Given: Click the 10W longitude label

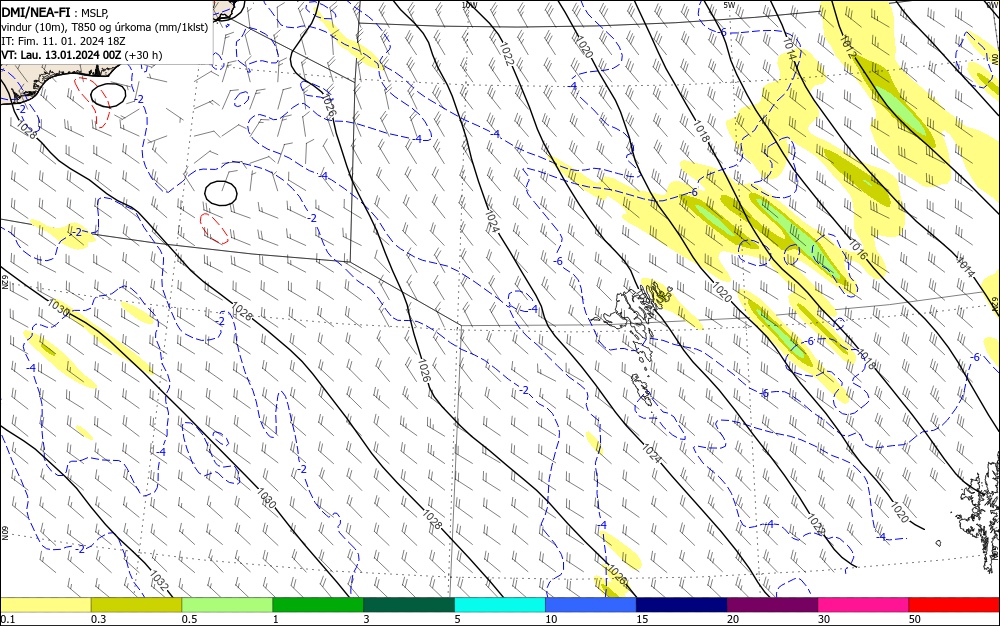Looking at the screenshot, I should [469, 4].
